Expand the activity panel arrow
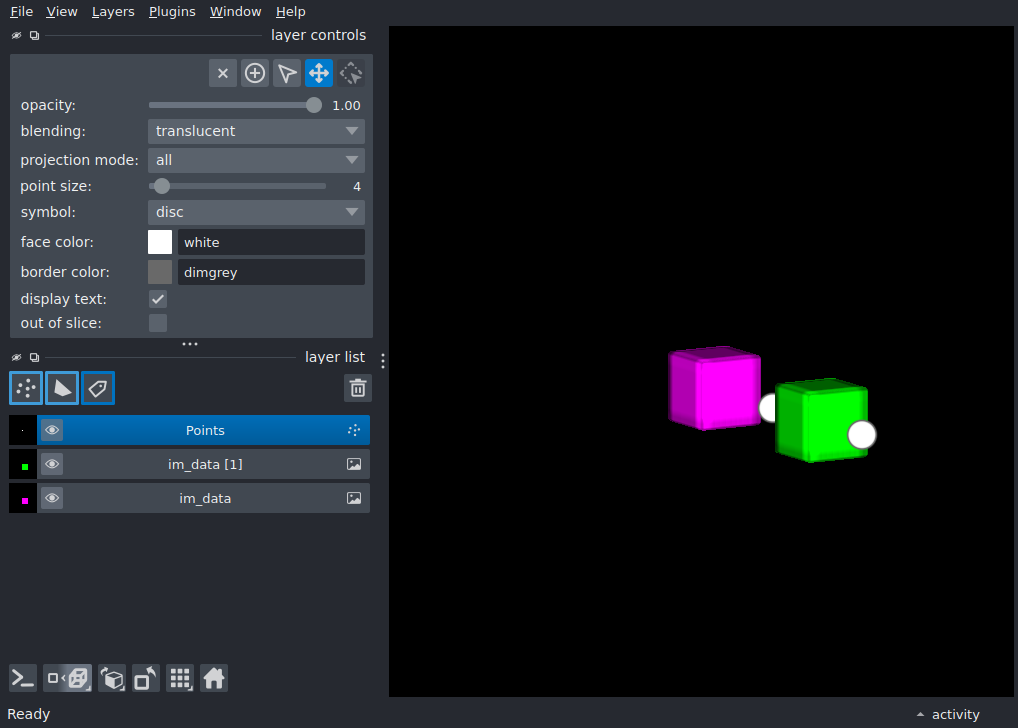1018x728 pixels. pos(920,714)
